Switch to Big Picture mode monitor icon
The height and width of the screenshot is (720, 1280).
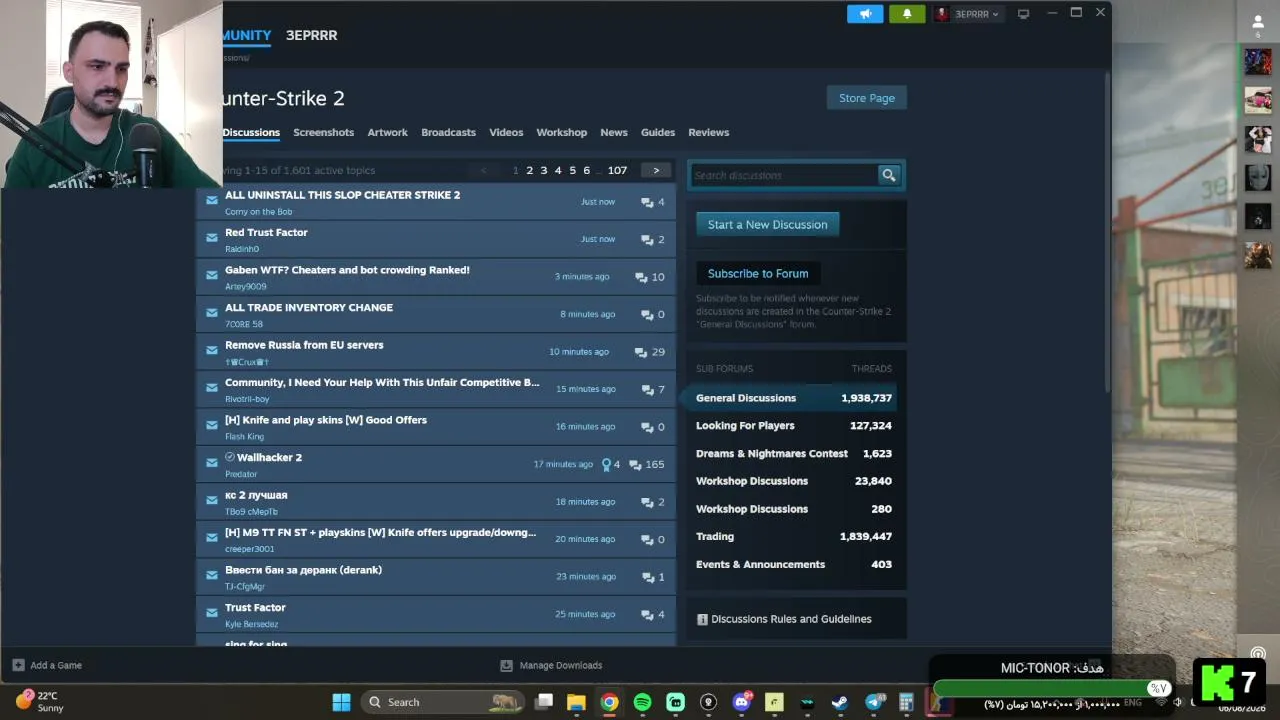click(1023, 14)
